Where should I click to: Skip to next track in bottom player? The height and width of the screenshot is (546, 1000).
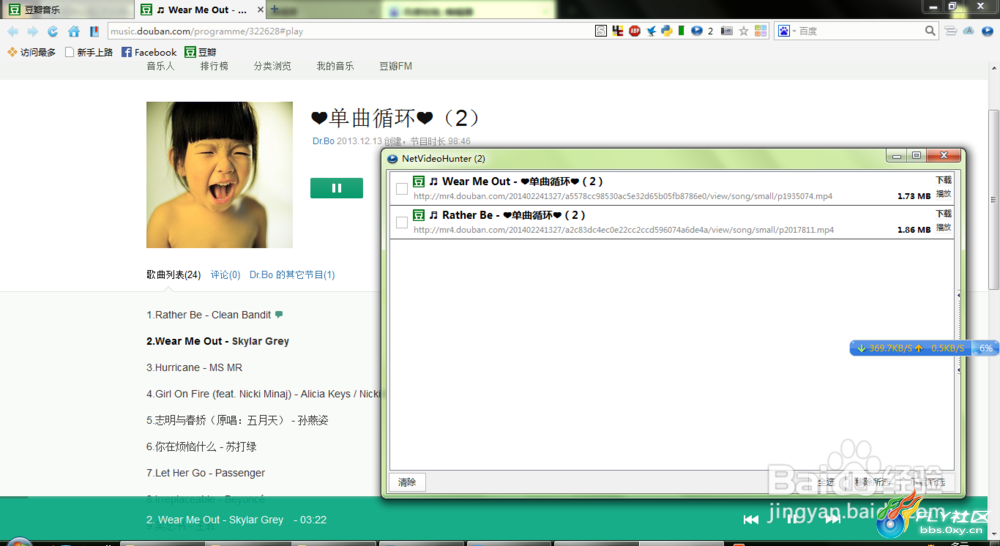click(832, 519)
